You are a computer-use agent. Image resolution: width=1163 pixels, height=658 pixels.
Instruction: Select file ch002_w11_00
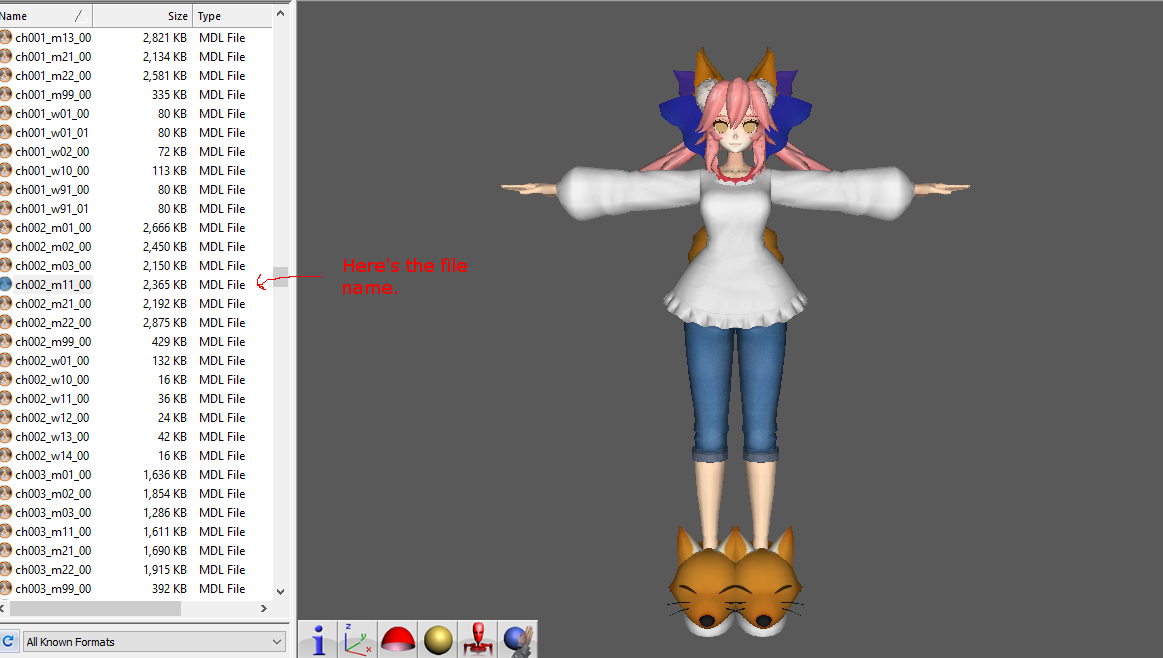click(52, 398)
